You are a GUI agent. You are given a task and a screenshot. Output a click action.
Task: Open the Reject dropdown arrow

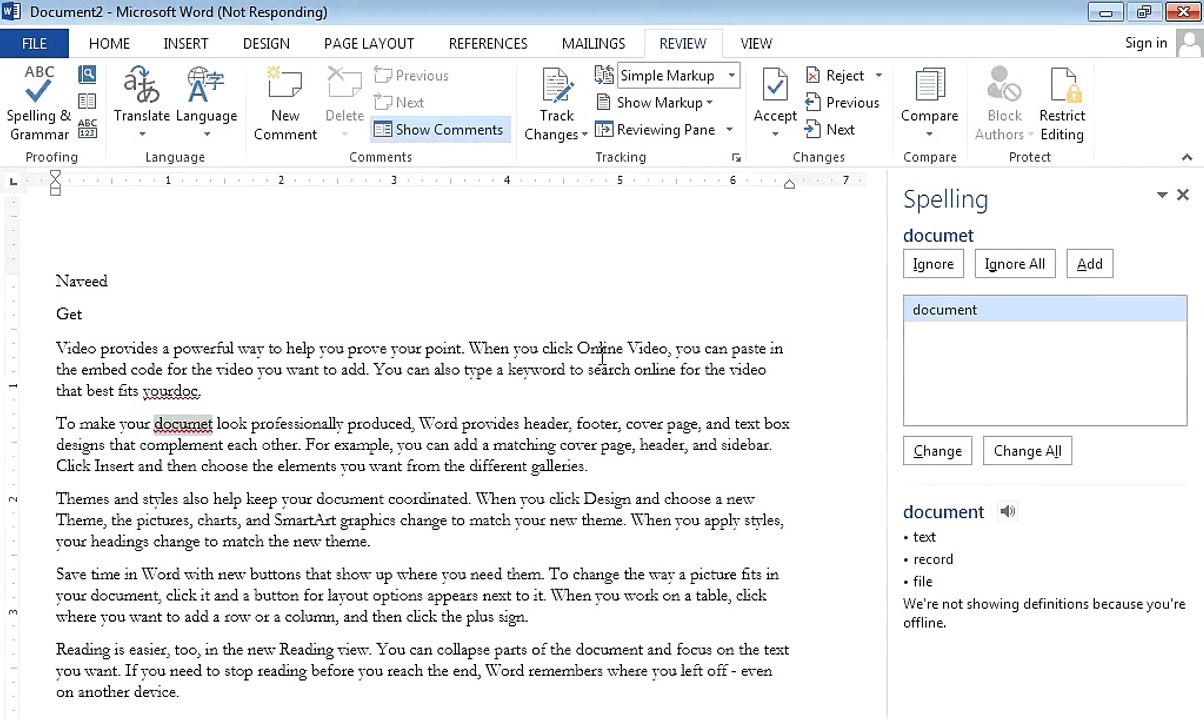pos(879,76)
